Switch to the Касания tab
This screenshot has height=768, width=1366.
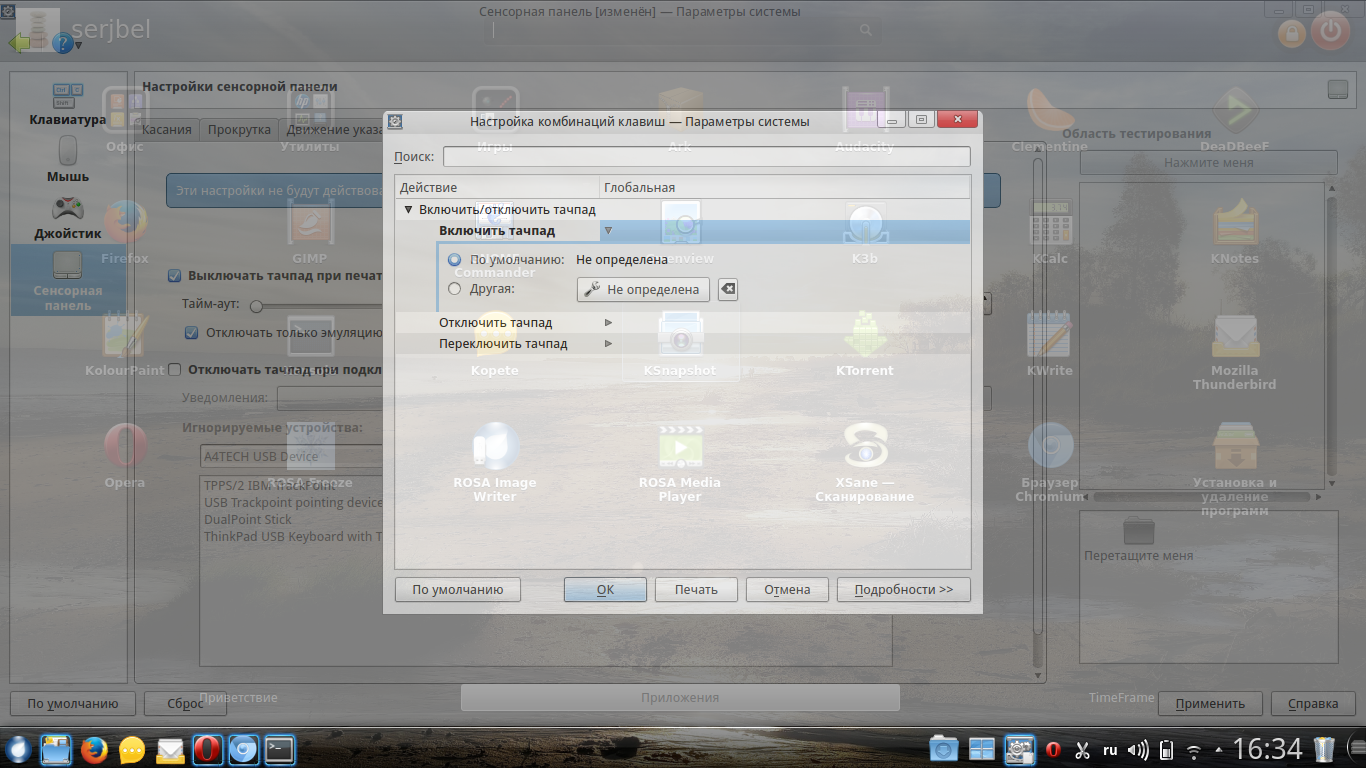point(166,130)
